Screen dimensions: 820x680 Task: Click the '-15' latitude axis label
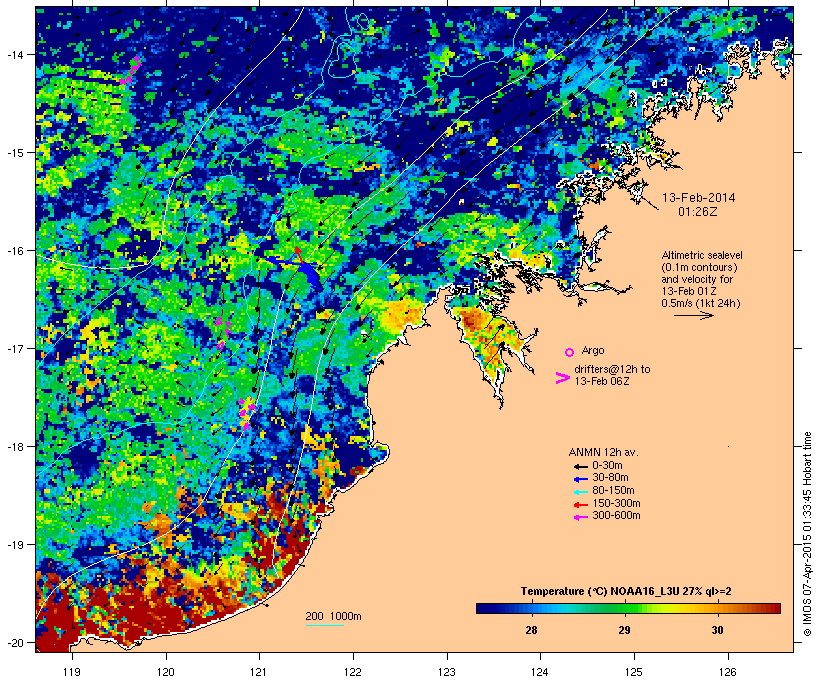14,153
